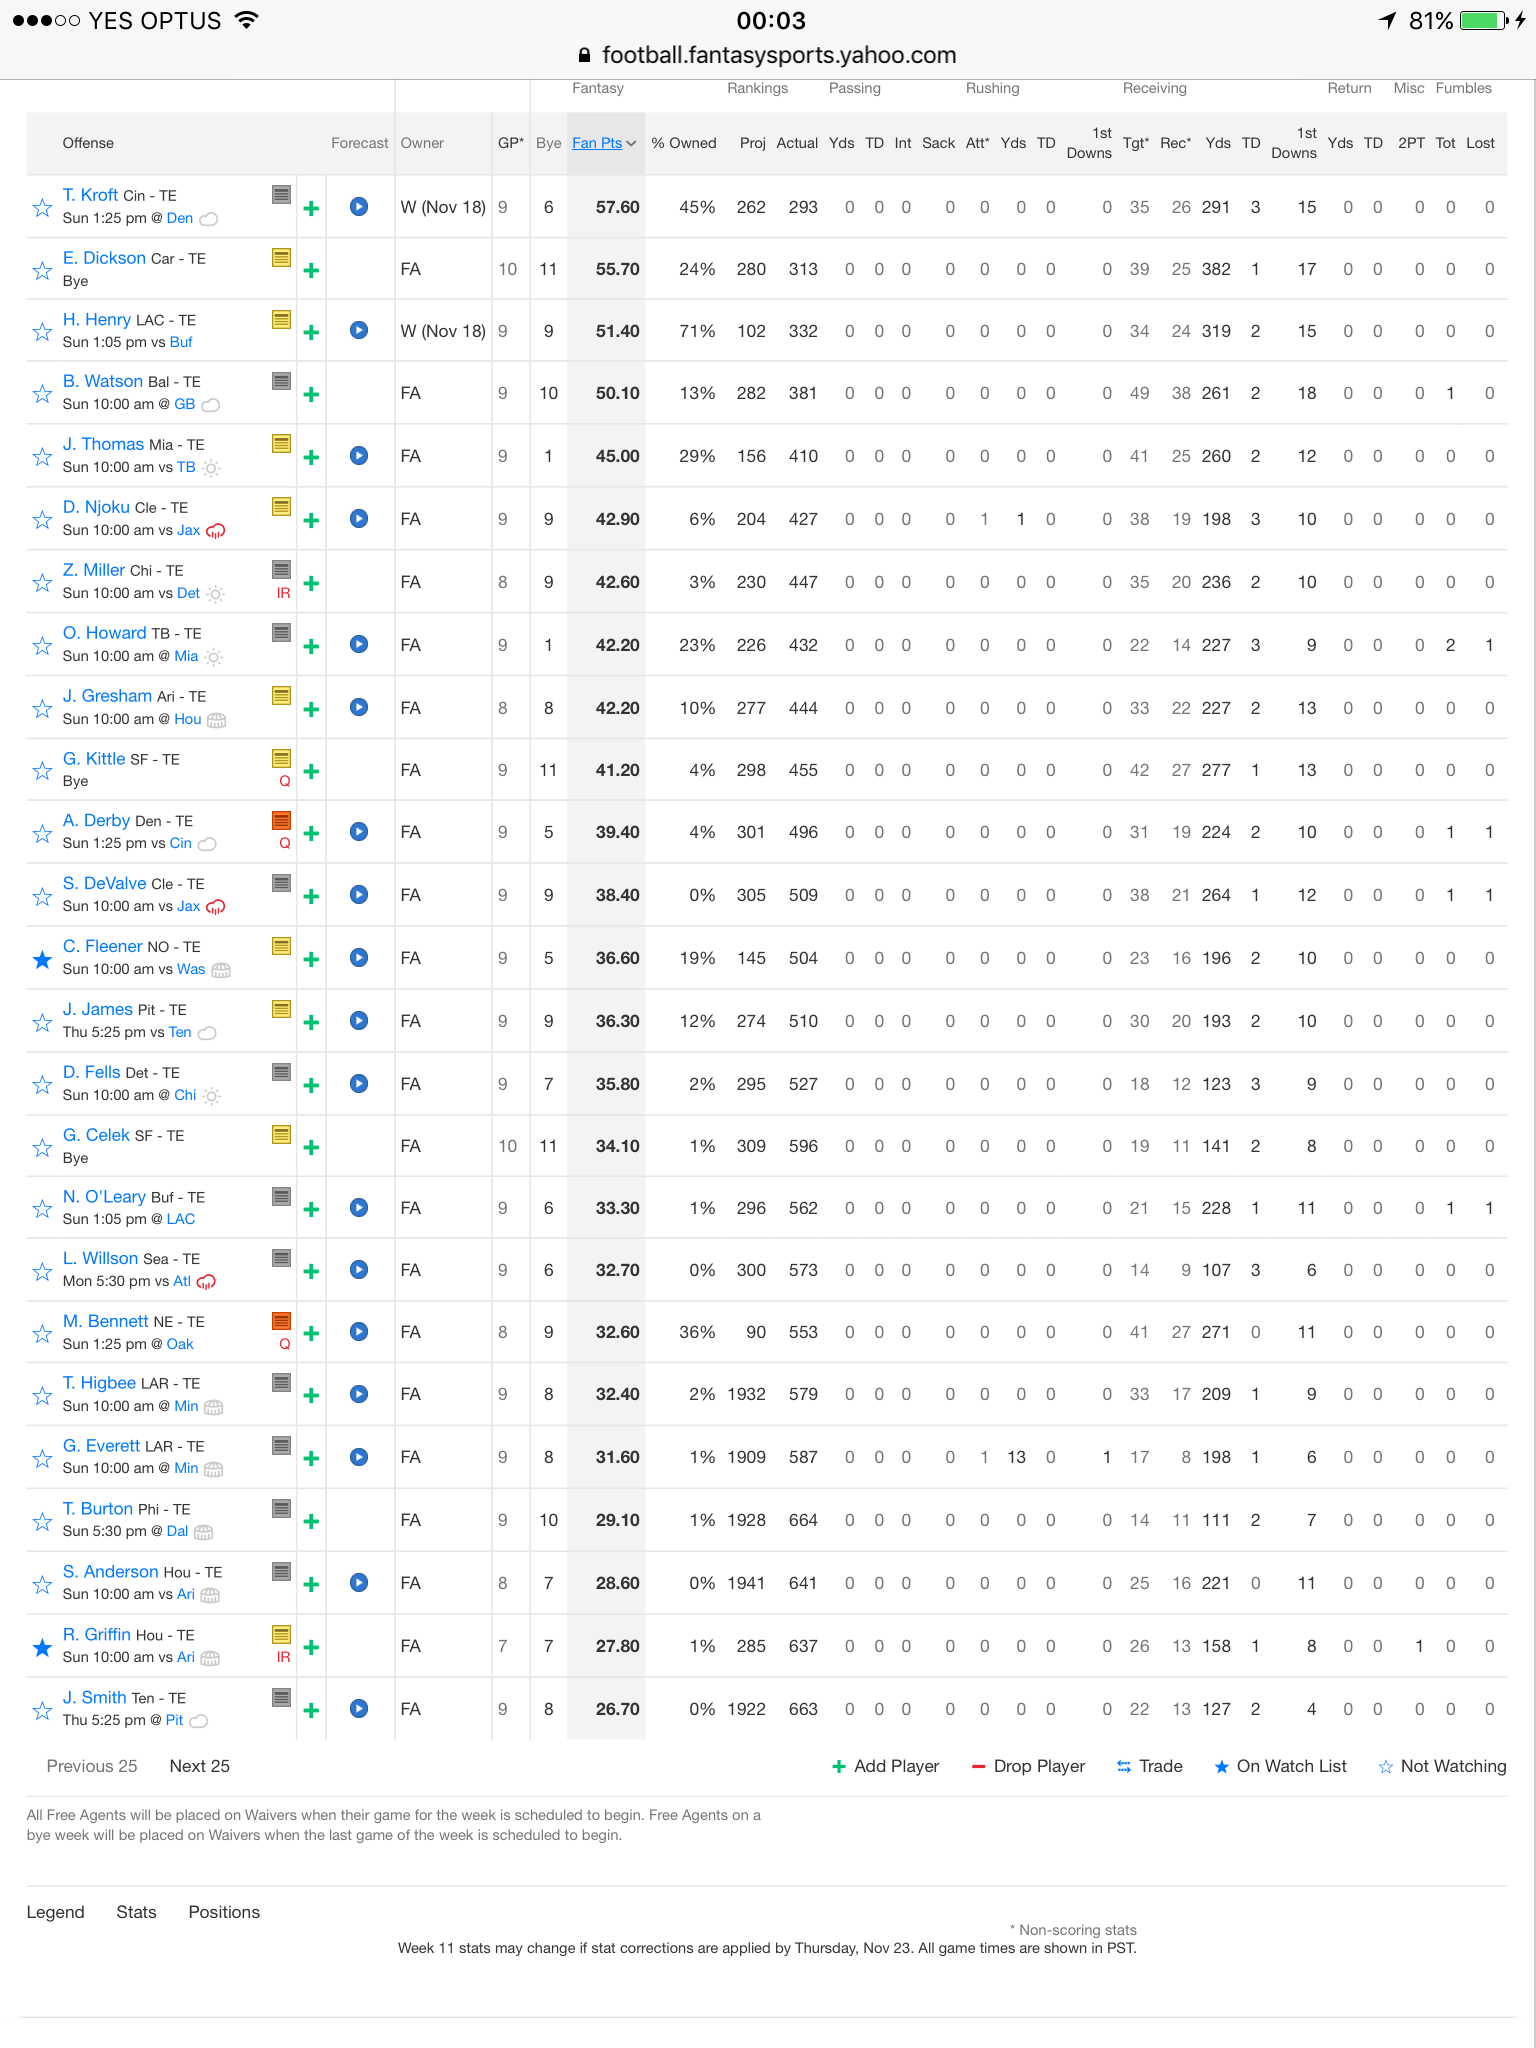Screen dimensions: 1536x2048
Task: Open the D. Fells player link
Action: click(x=92, y=1072)
